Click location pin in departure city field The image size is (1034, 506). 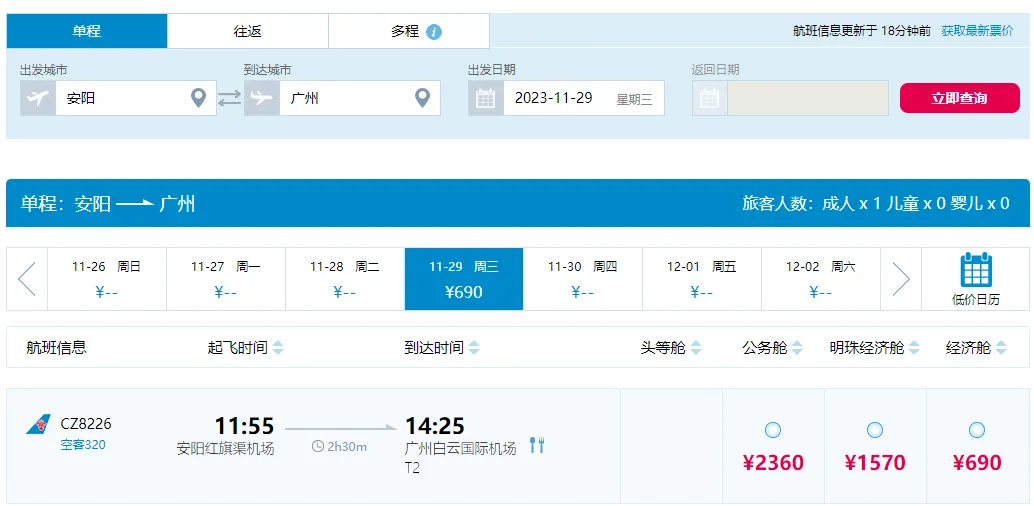coord(198,98)
